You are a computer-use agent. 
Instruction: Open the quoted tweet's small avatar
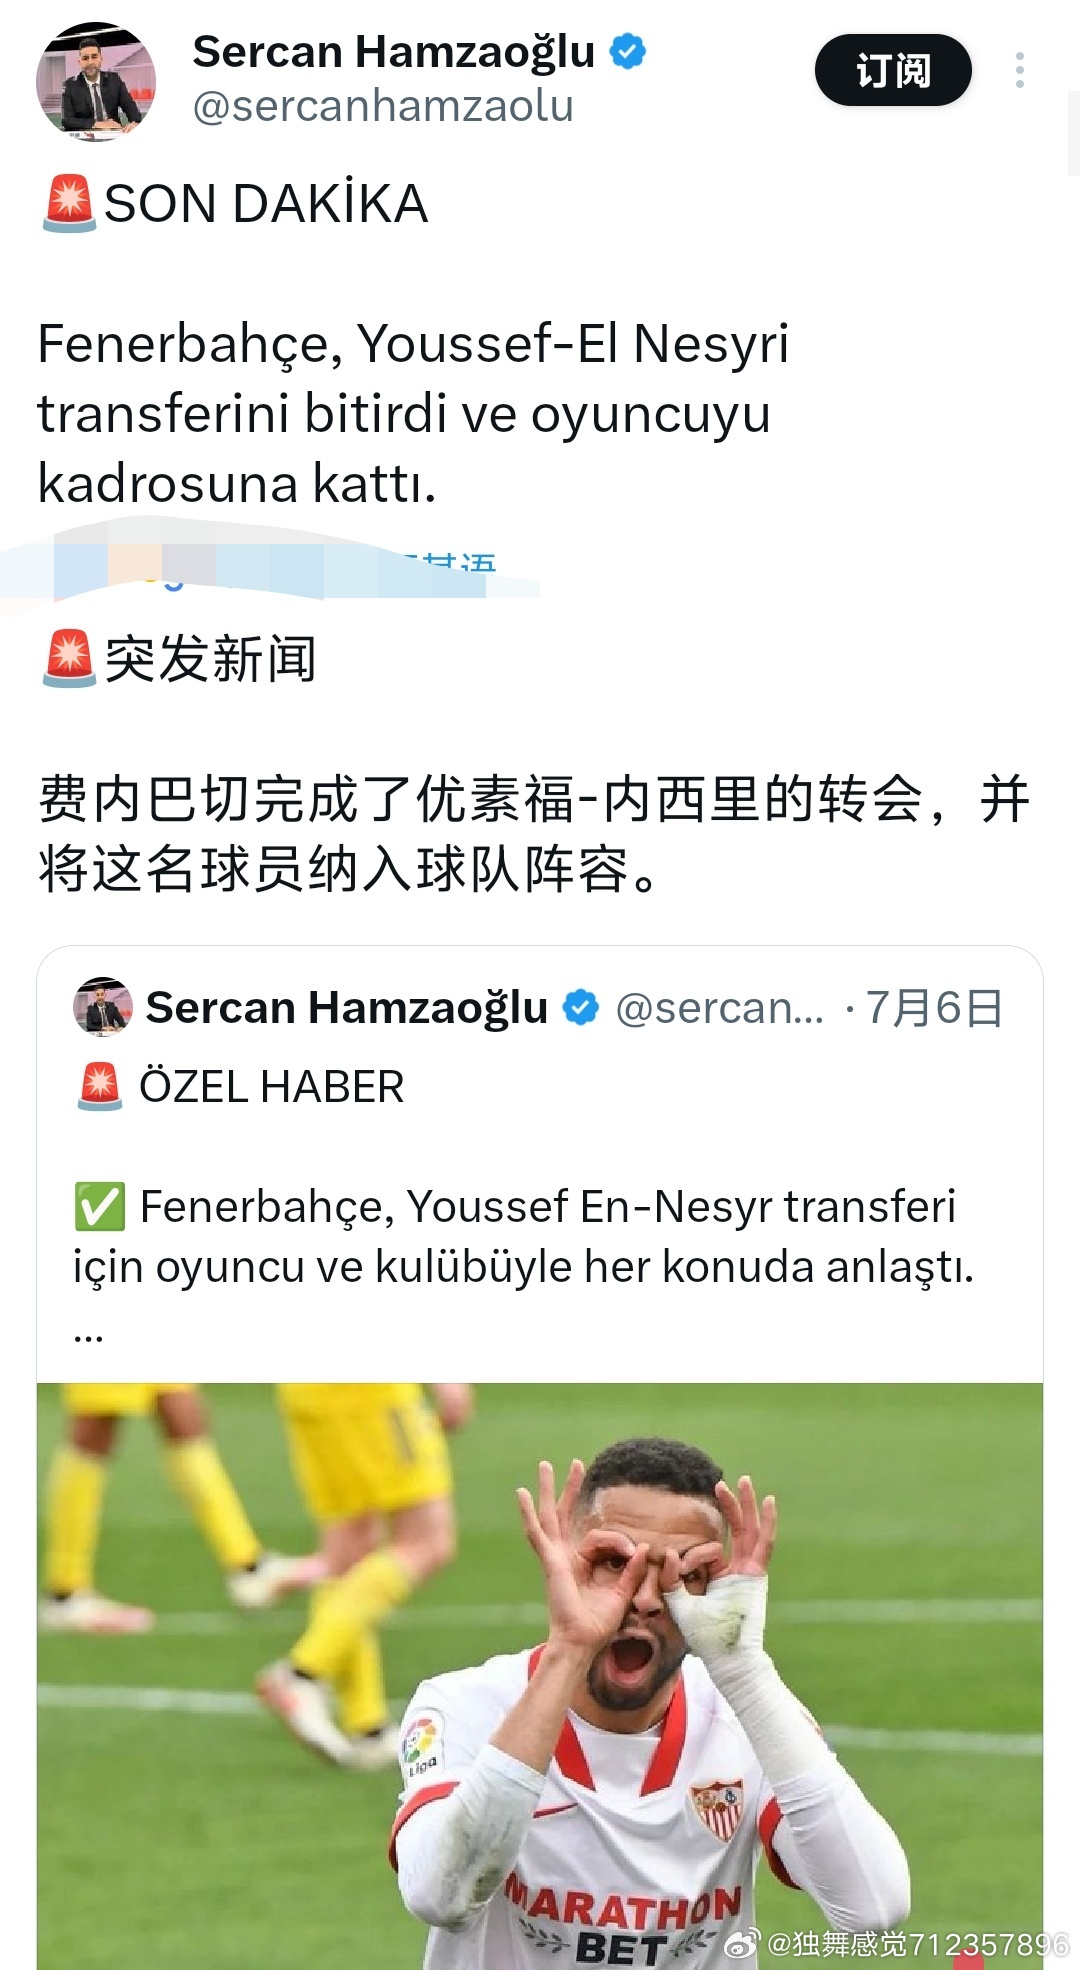coord(103,1007)
